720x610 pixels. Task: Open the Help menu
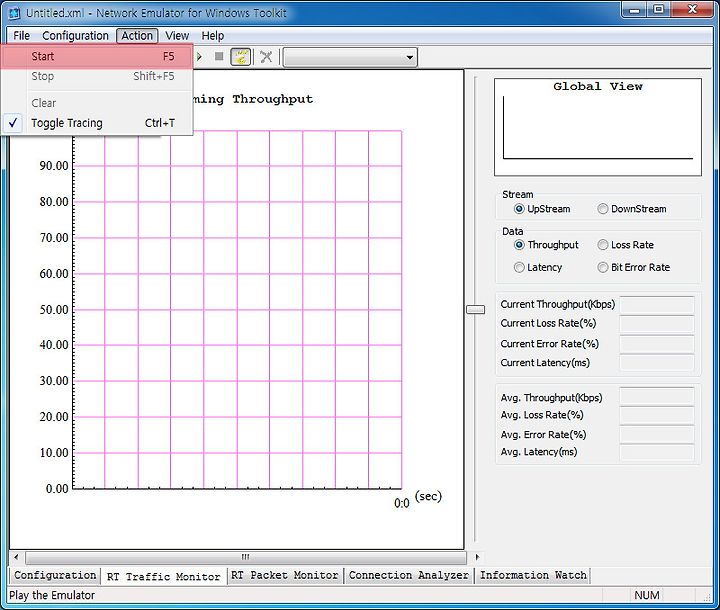(x=213, y=36)
